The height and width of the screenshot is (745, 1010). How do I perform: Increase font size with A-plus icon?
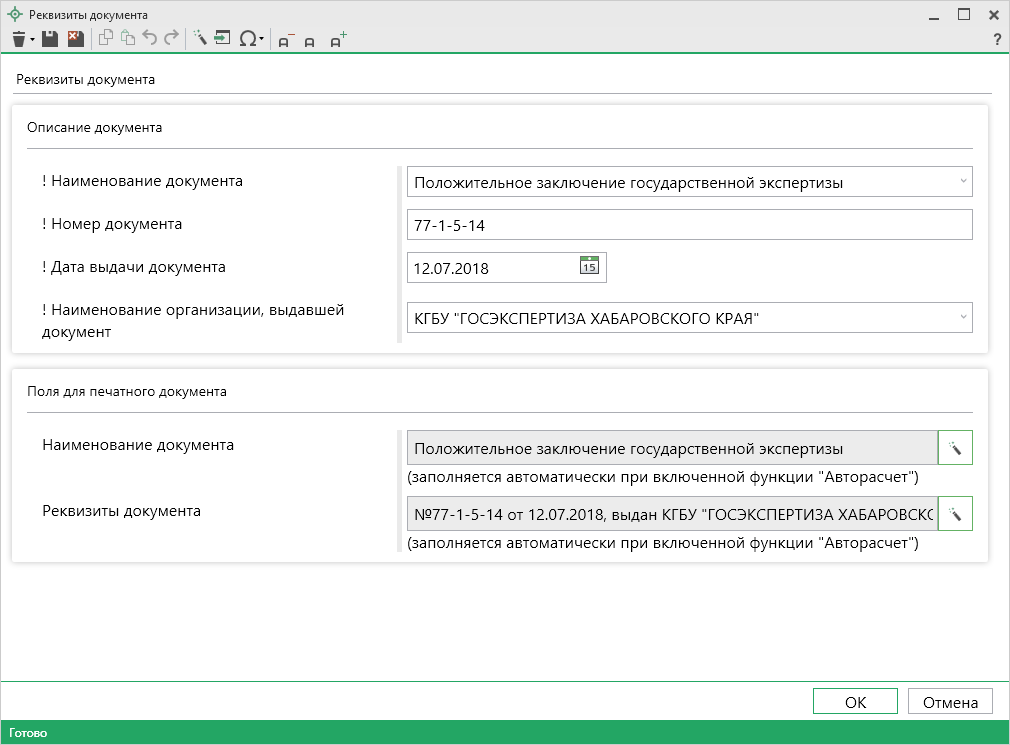tap(338, 40)
